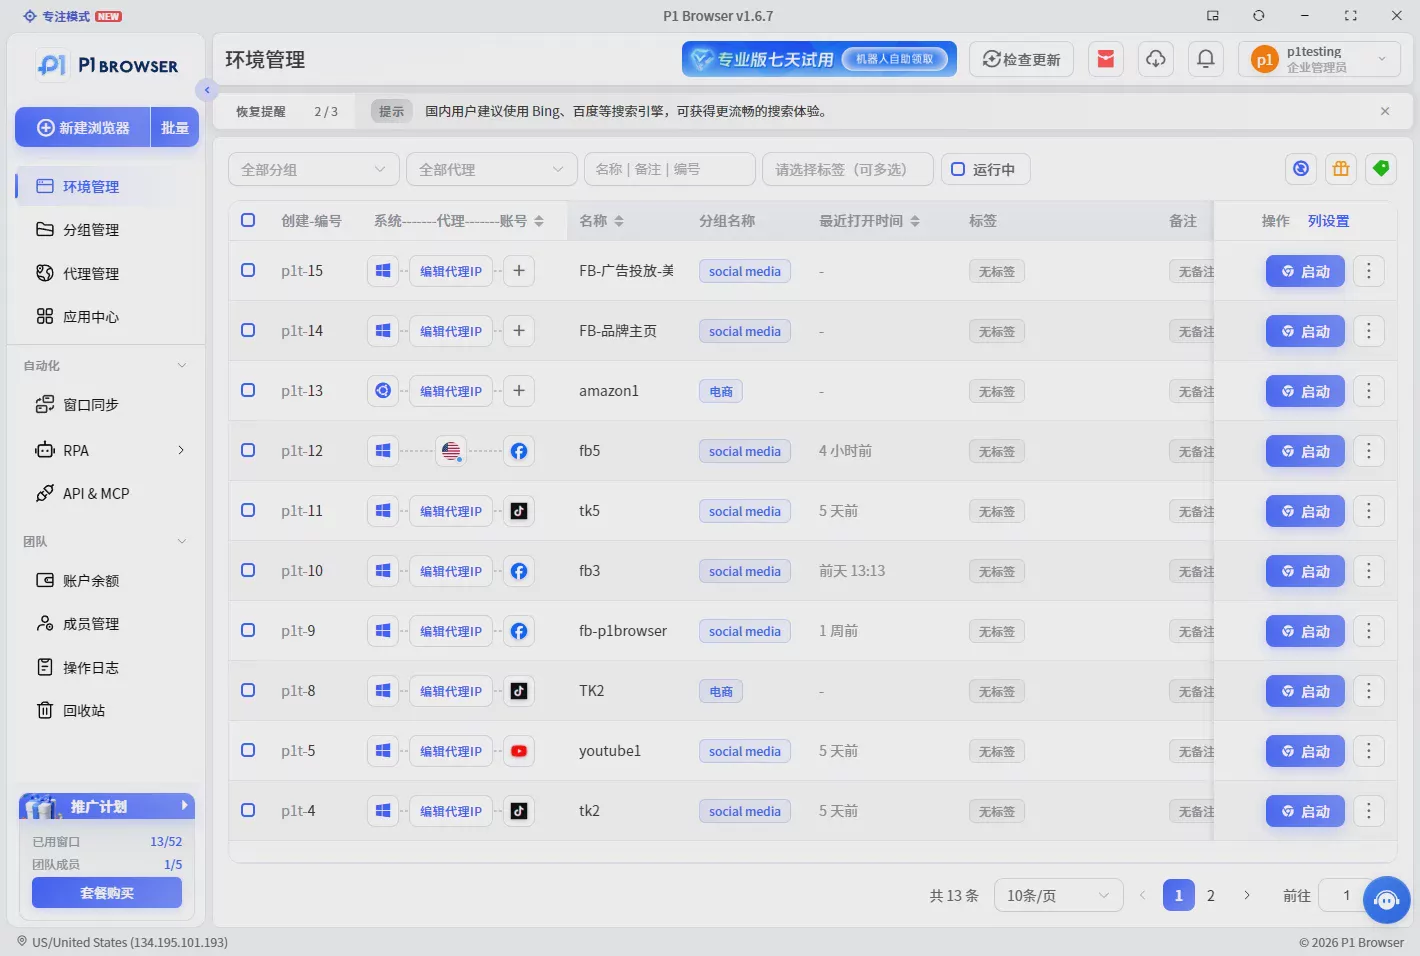This screenshot has height=956, width=1420.
Task: Select the checkbox for p1t-15
Action: point(248,270)
